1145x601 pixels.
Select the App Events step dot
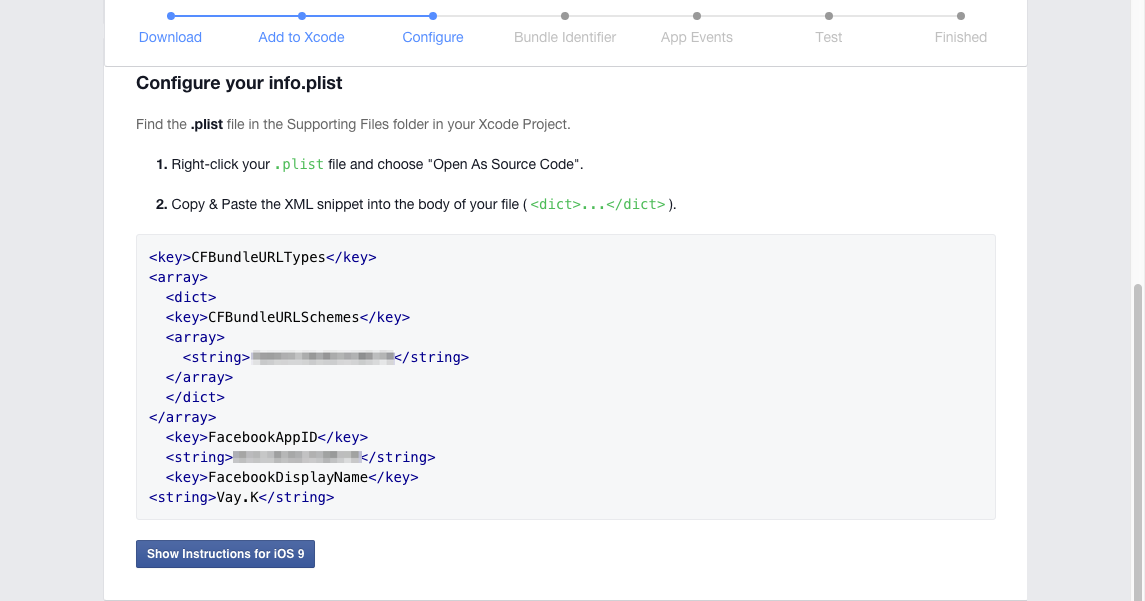click(697, 16)
